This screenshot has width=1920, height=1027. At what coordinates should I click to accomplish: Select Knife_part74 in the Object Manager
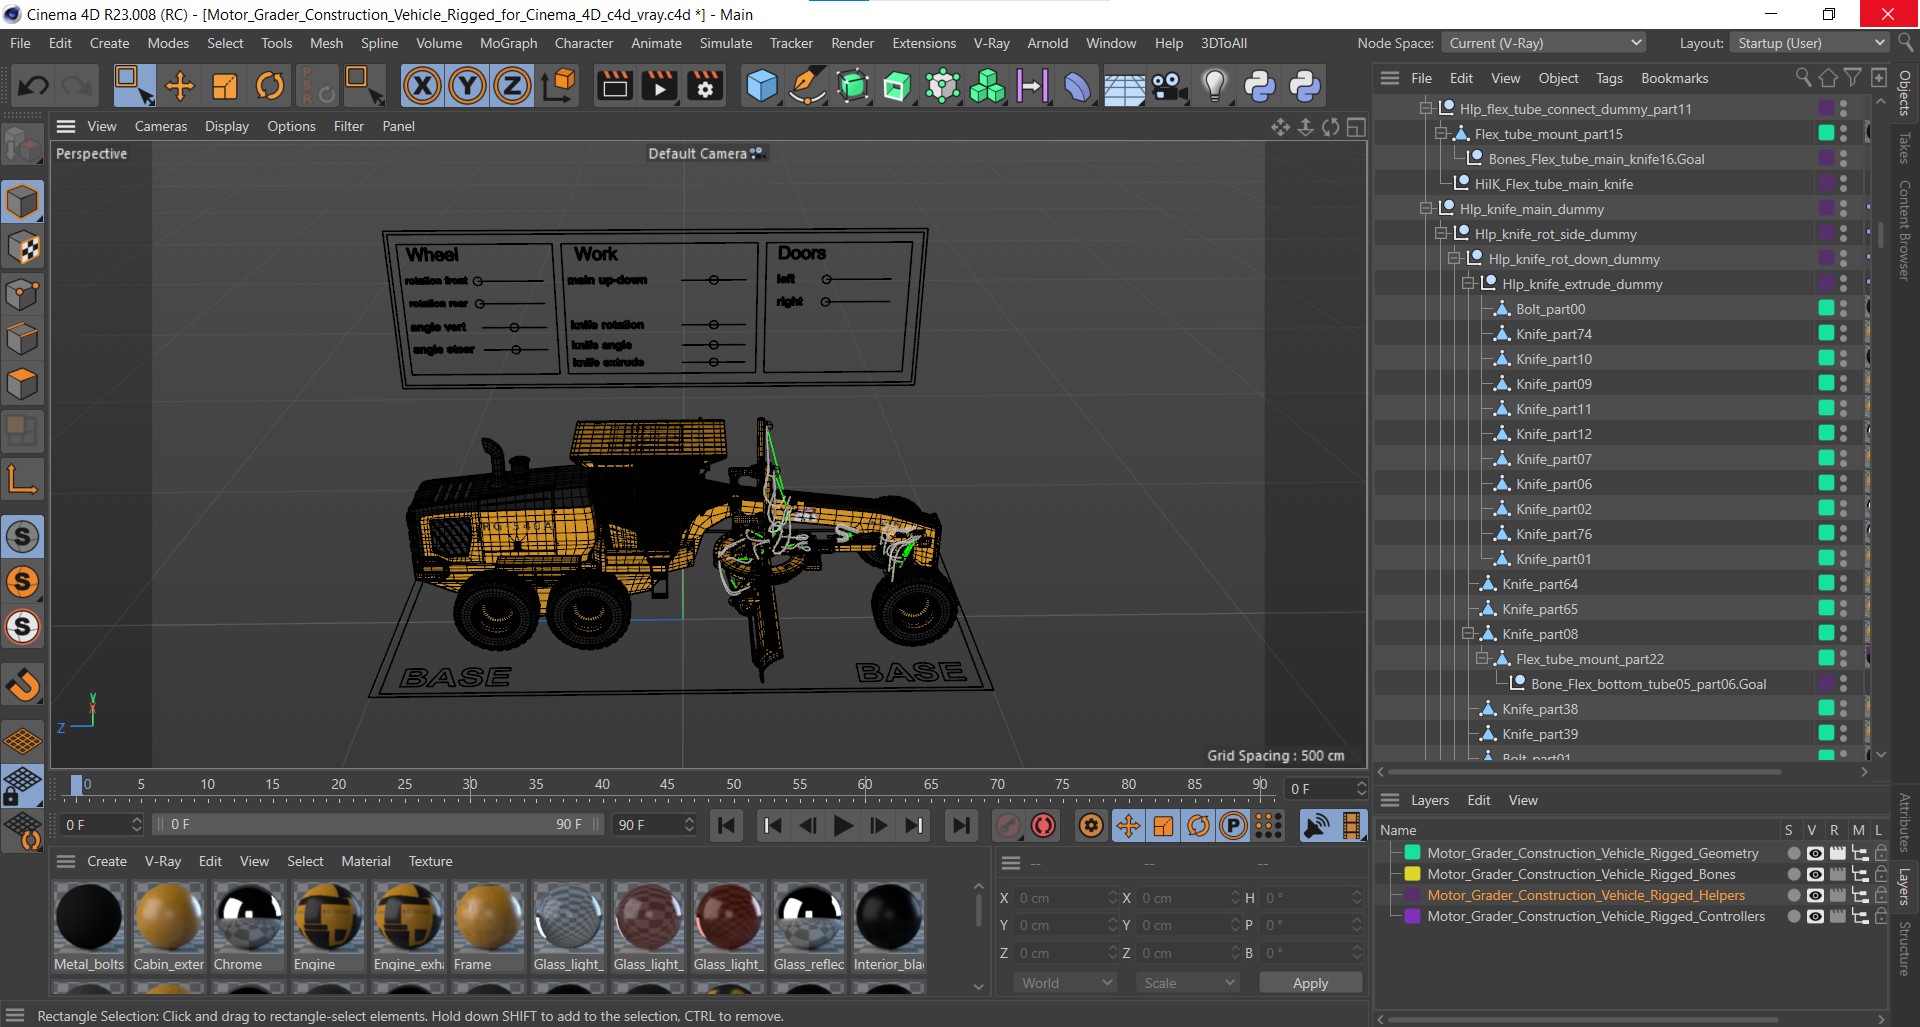(1553, 334)
